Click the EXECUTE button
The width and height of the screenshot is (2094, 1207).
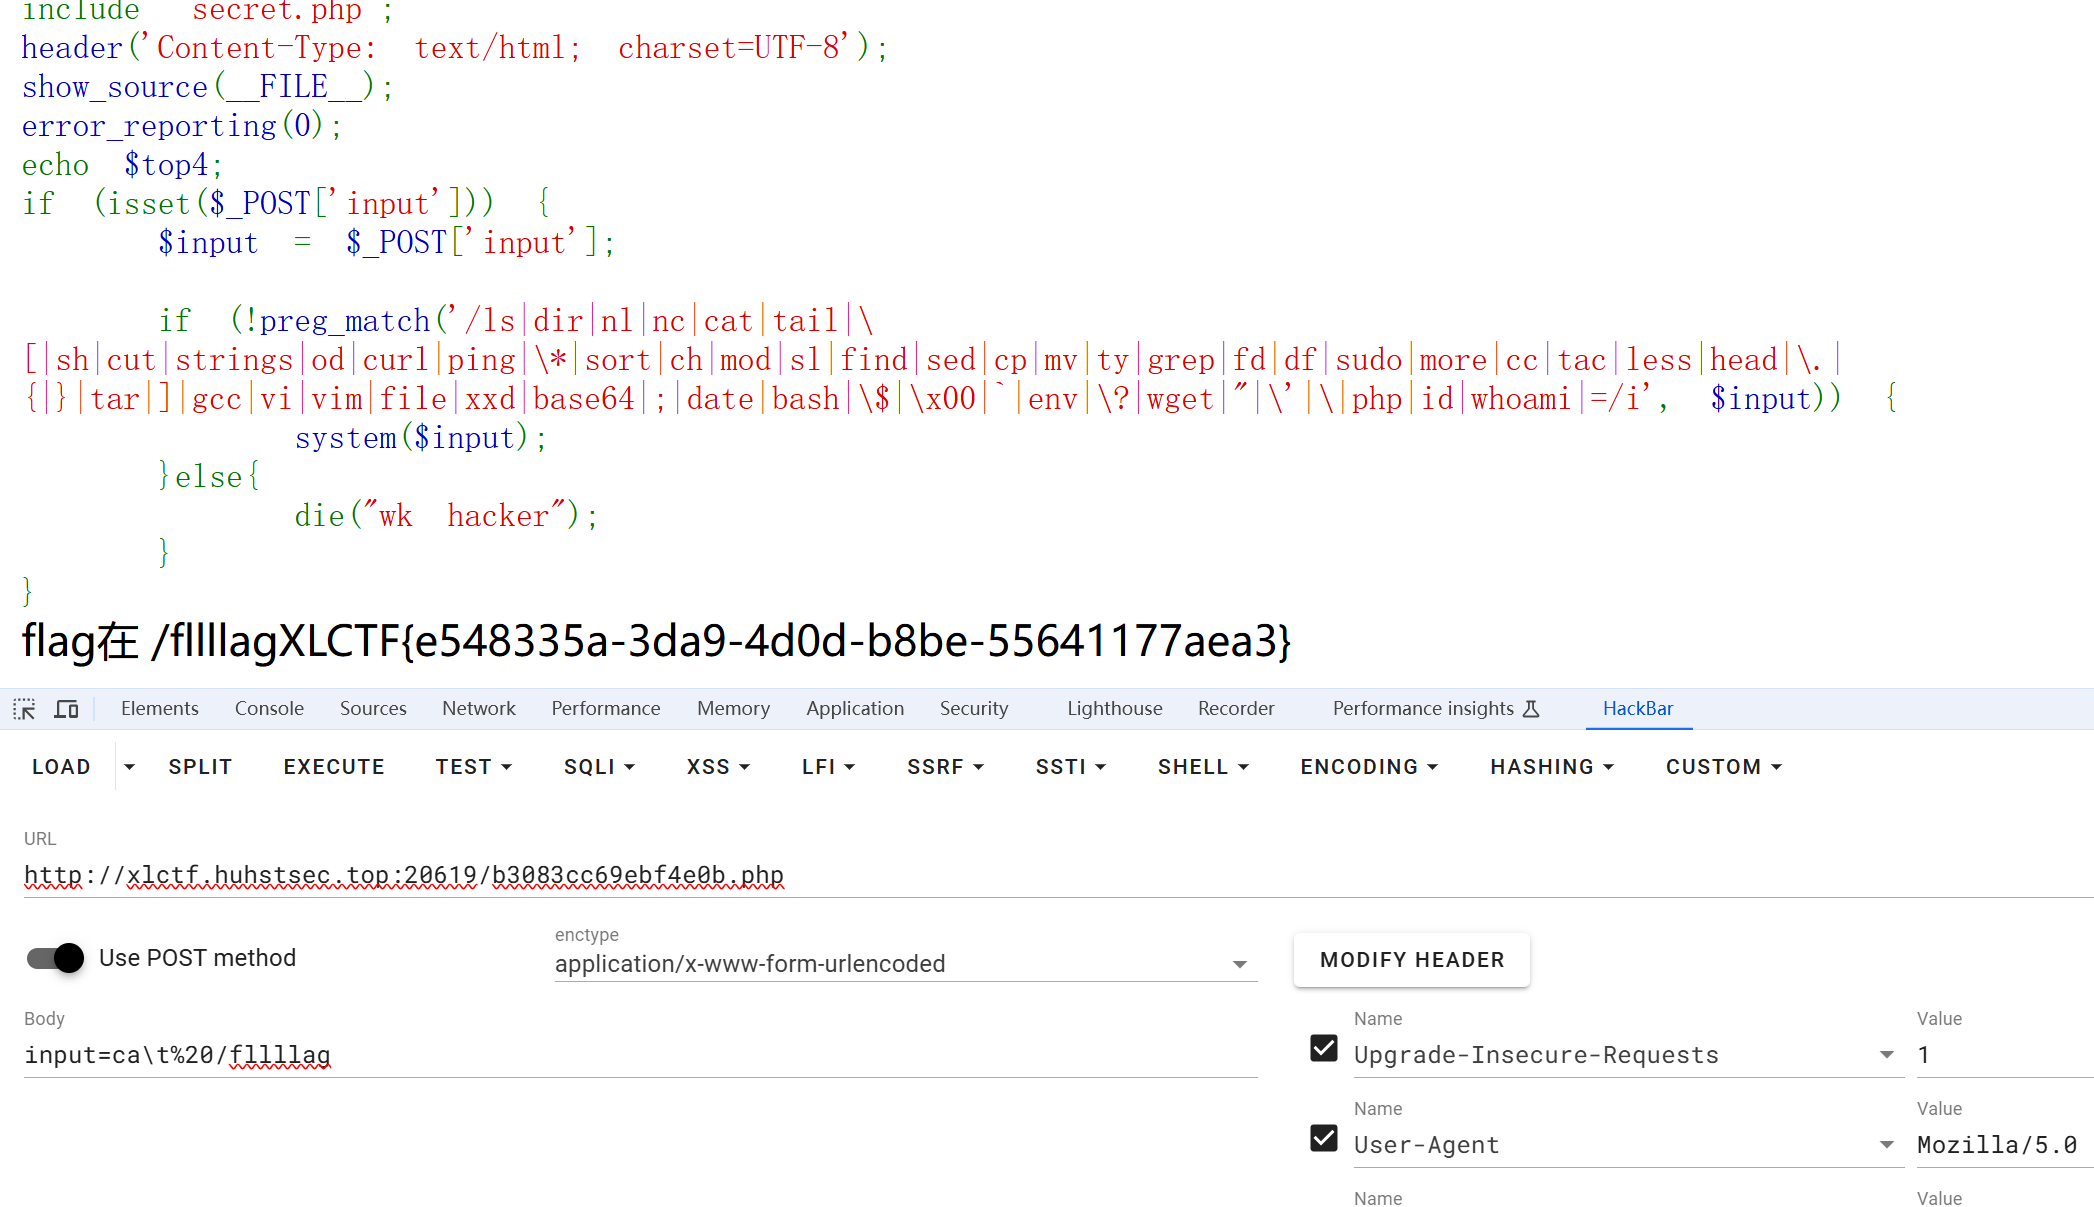click(334, 767)
